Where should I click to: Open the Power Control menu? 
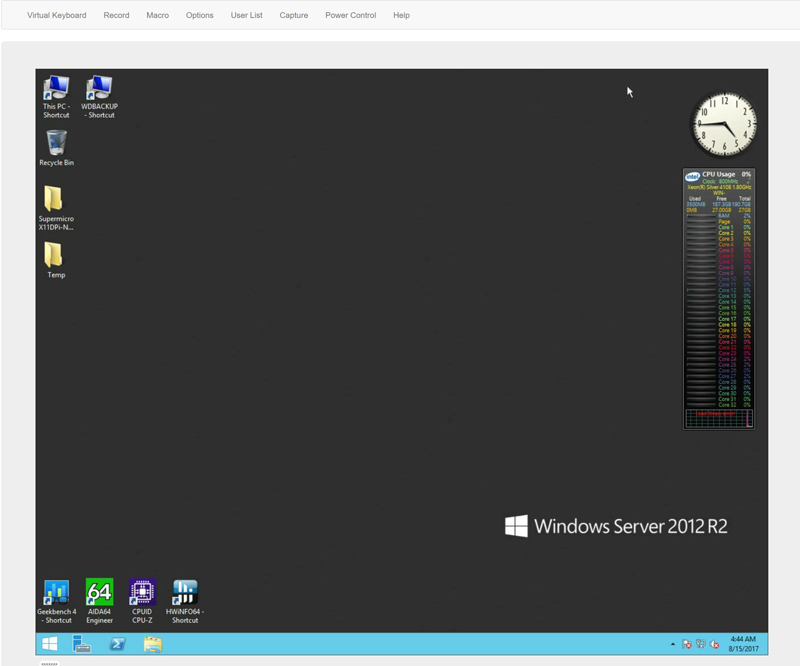click(x=351, y=15)
